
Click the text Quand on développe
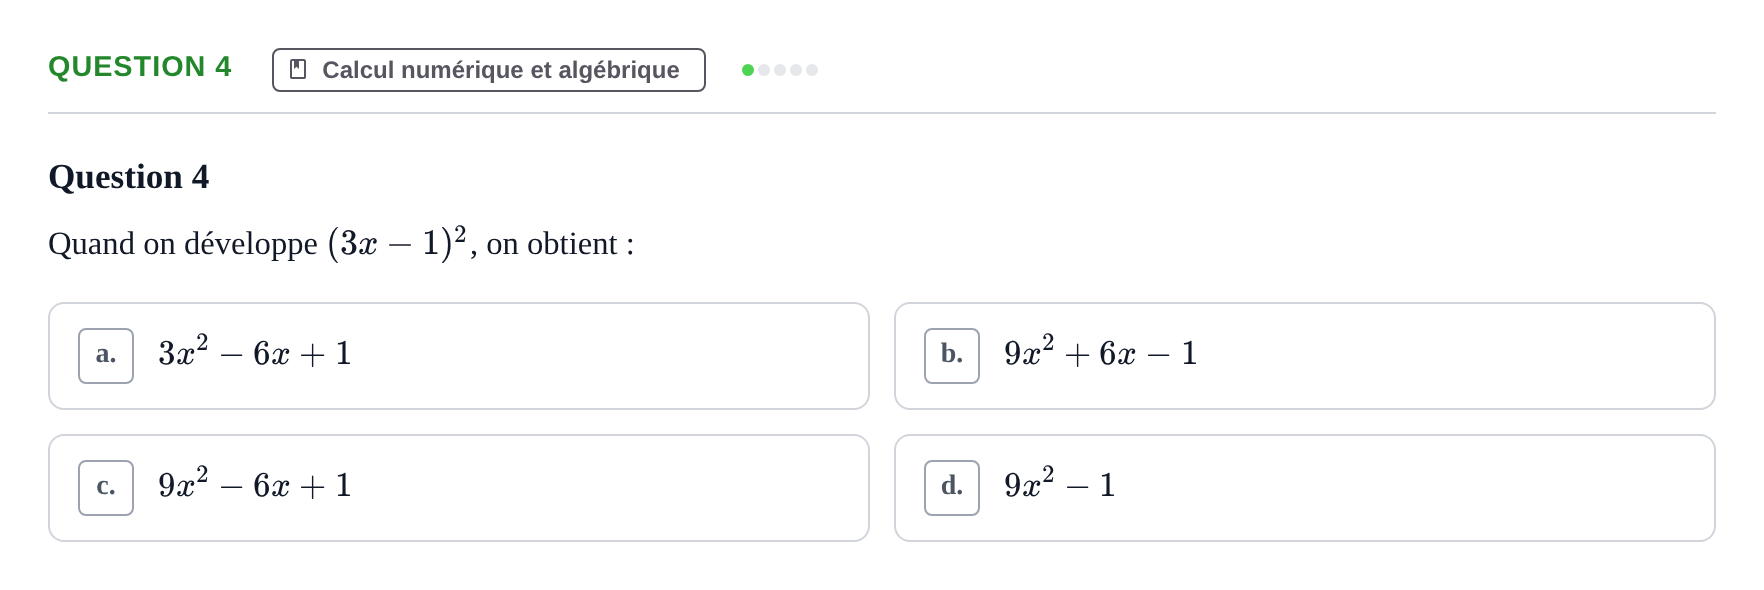tap(183, 244)
